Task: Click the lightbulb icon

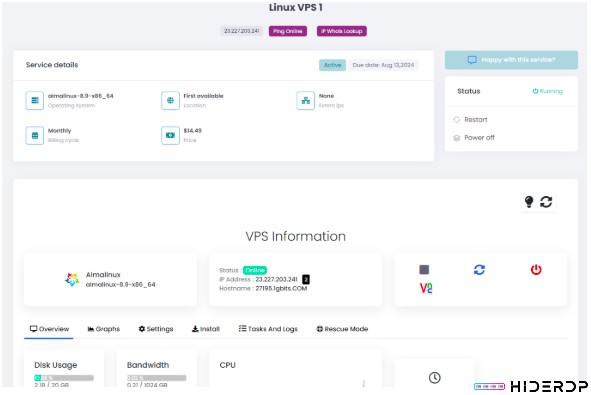Action: pos(529,202)
